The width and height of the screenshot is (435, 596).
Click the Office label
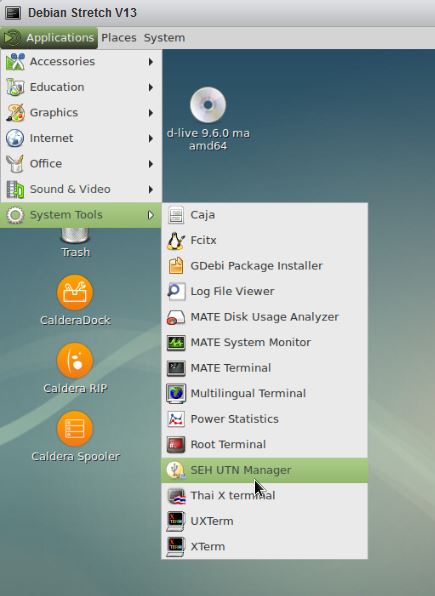click(46, 163)
